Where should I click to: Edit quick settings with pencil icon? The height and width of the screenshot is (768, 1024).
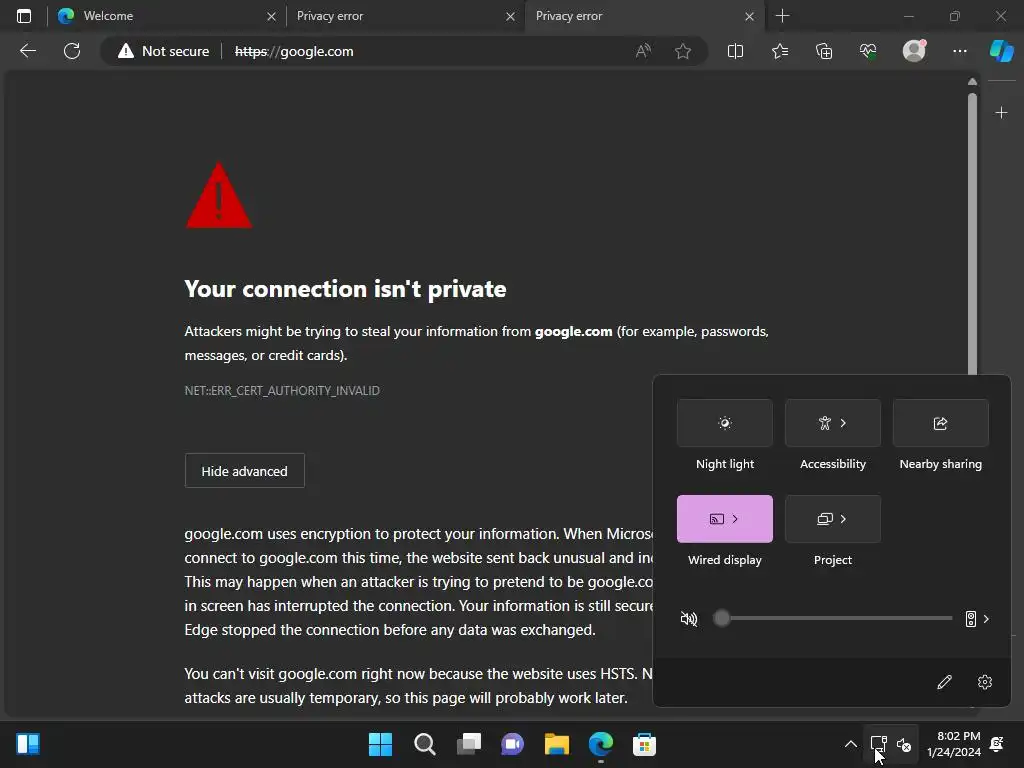pyautogui.click(x=944, y=682)
